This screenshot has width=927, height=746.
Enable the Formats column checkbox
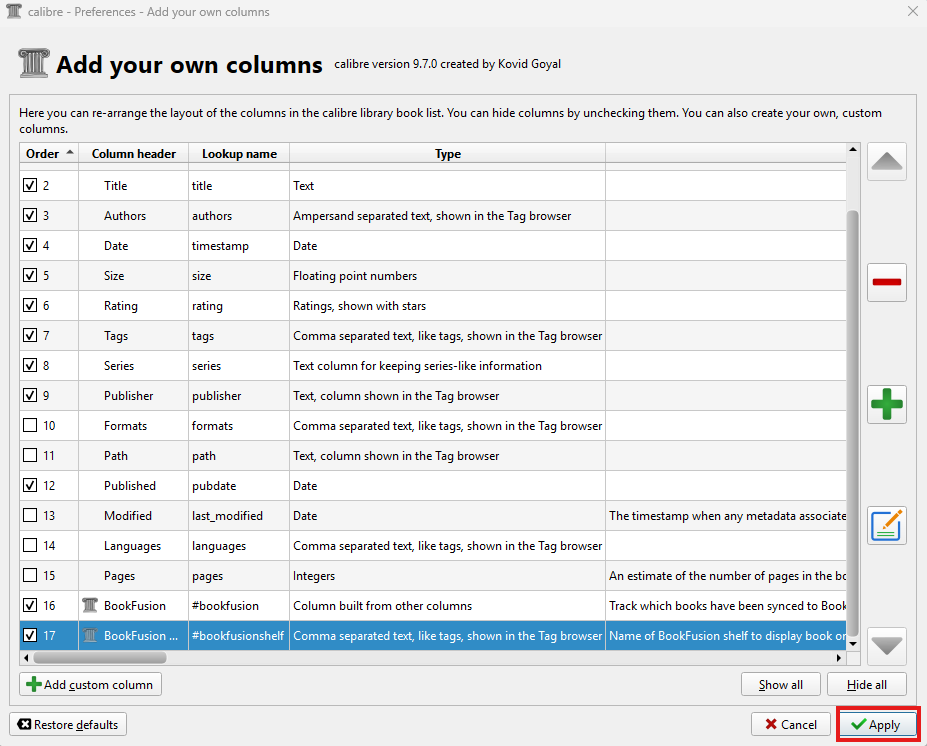pos(30,425)
